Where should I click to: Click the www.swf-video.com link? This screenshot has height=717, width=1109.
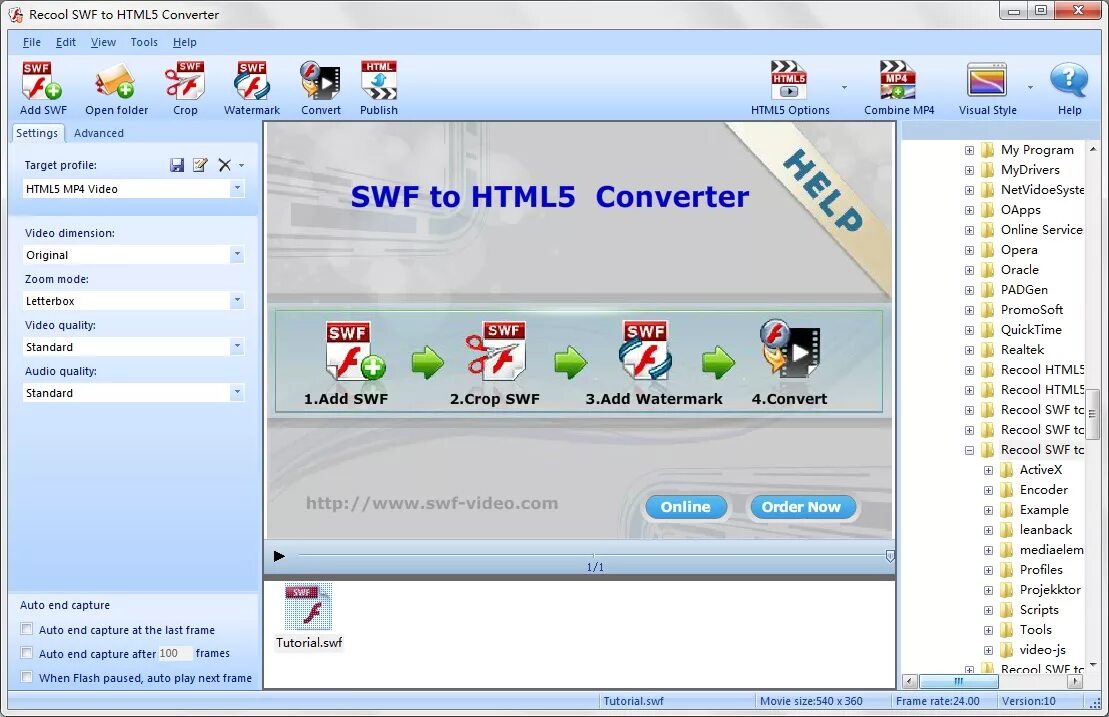coord(431,503)
